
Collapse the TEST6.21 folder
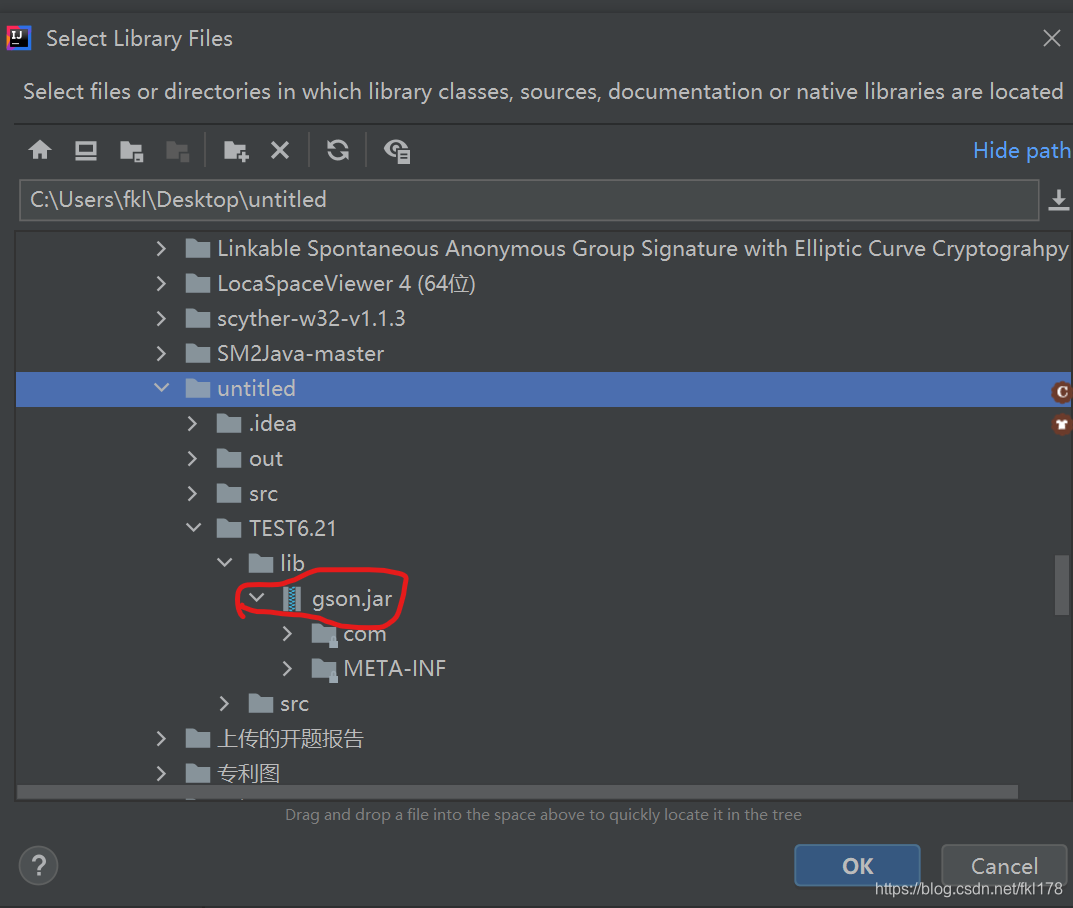[x=194, y=528]
